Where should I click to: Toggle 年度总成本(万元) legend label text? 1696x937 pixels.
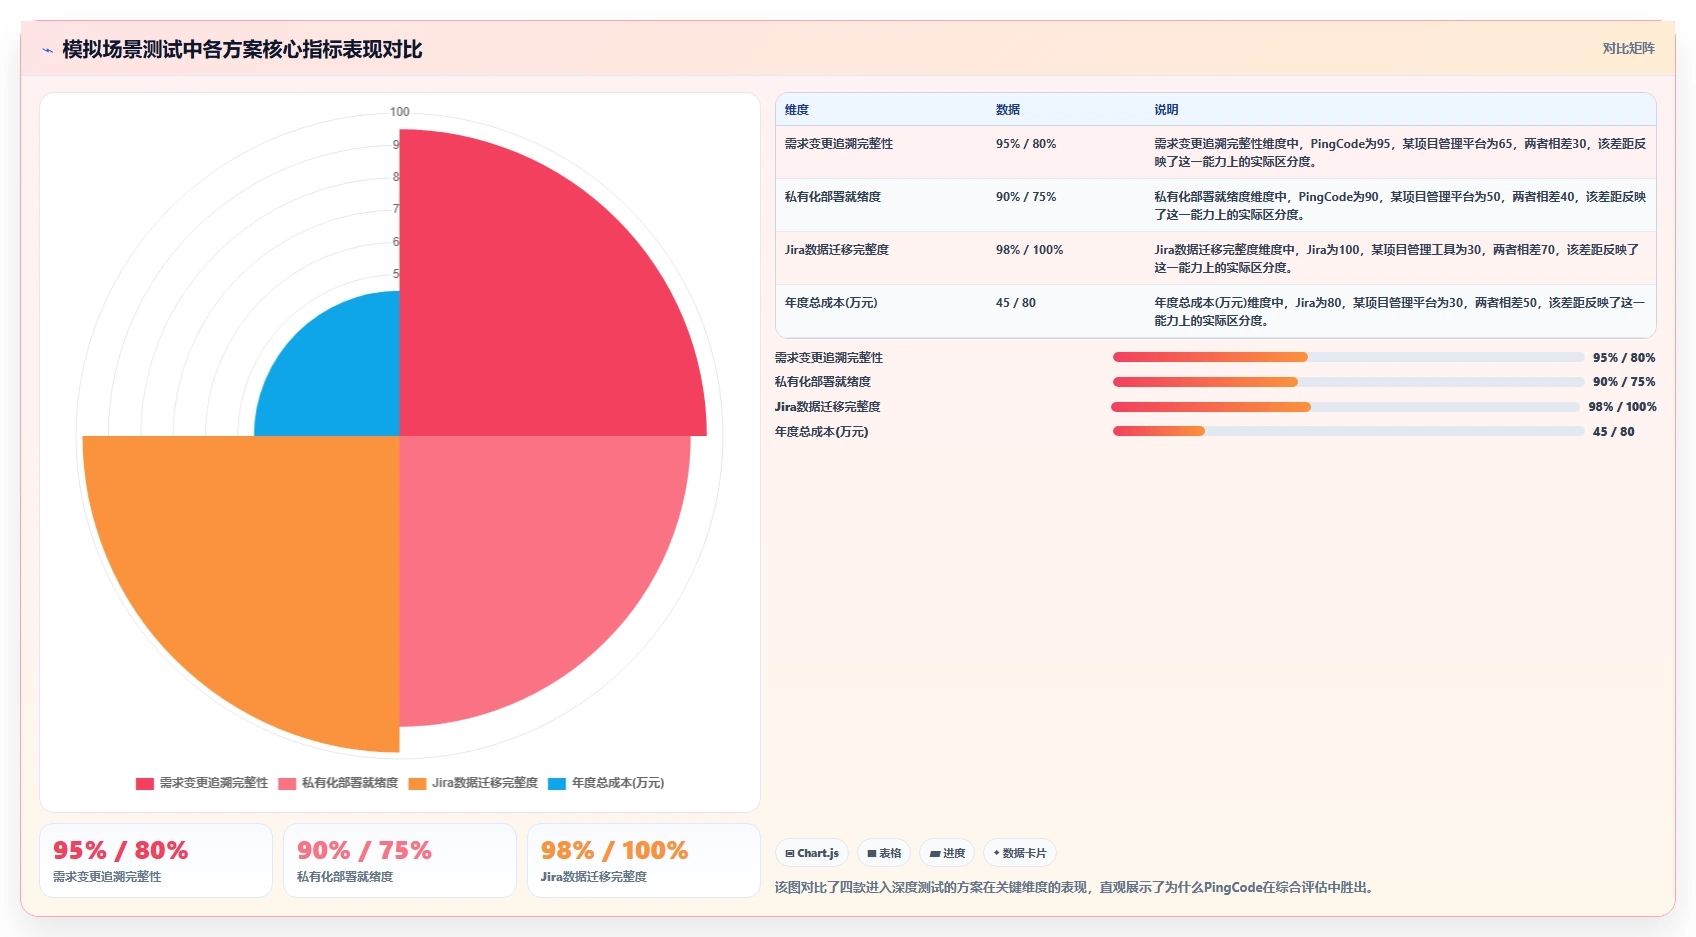(618, 783)
